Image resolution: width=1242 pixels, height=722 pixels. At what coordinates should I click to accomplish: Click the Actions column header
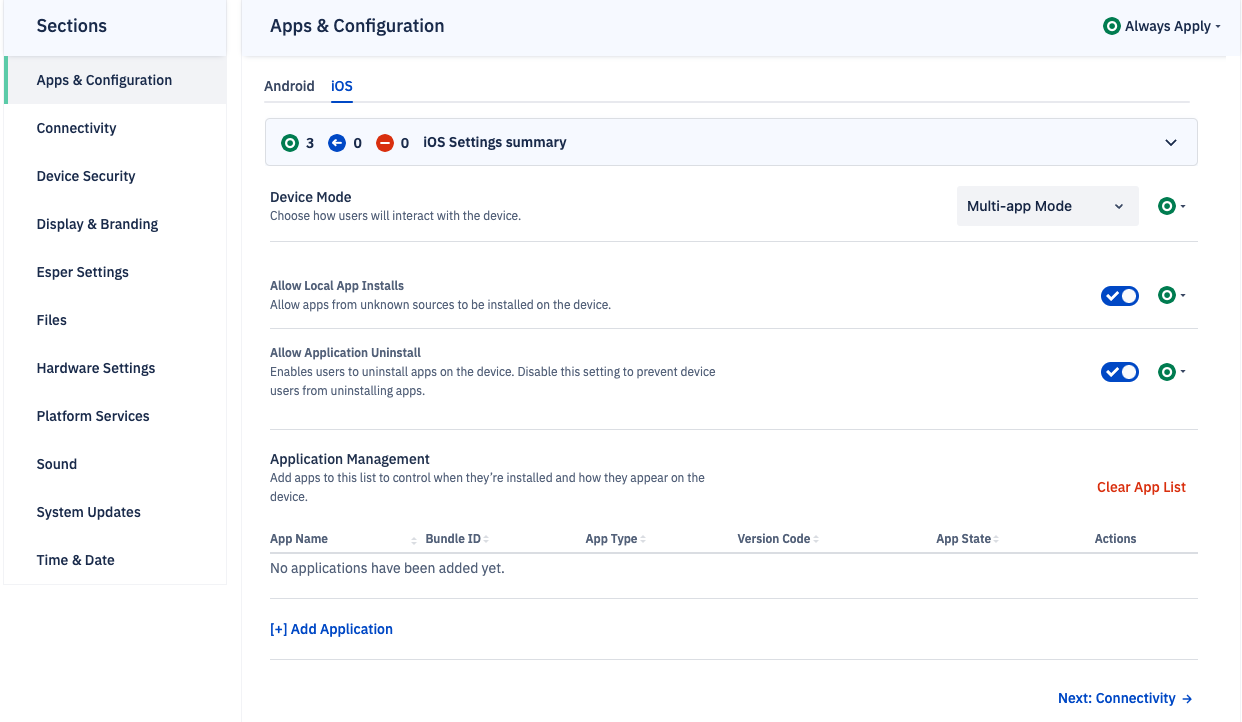tap(1115, 539)
